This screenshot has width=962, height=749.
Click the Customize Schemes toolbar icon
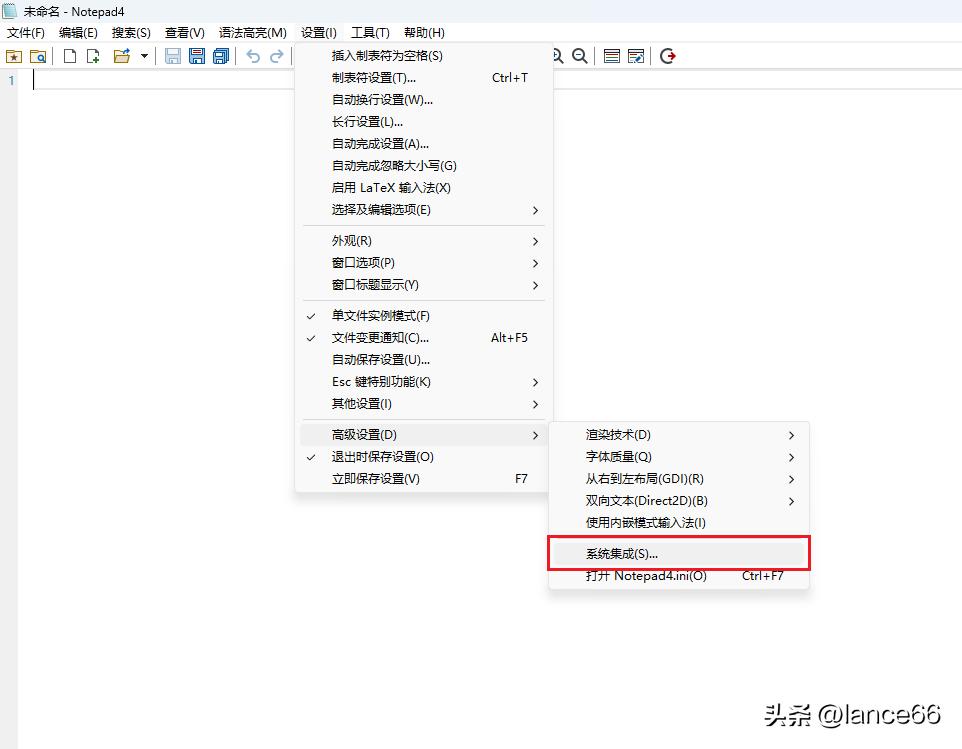pyautogui.click(x=636, y=56)
